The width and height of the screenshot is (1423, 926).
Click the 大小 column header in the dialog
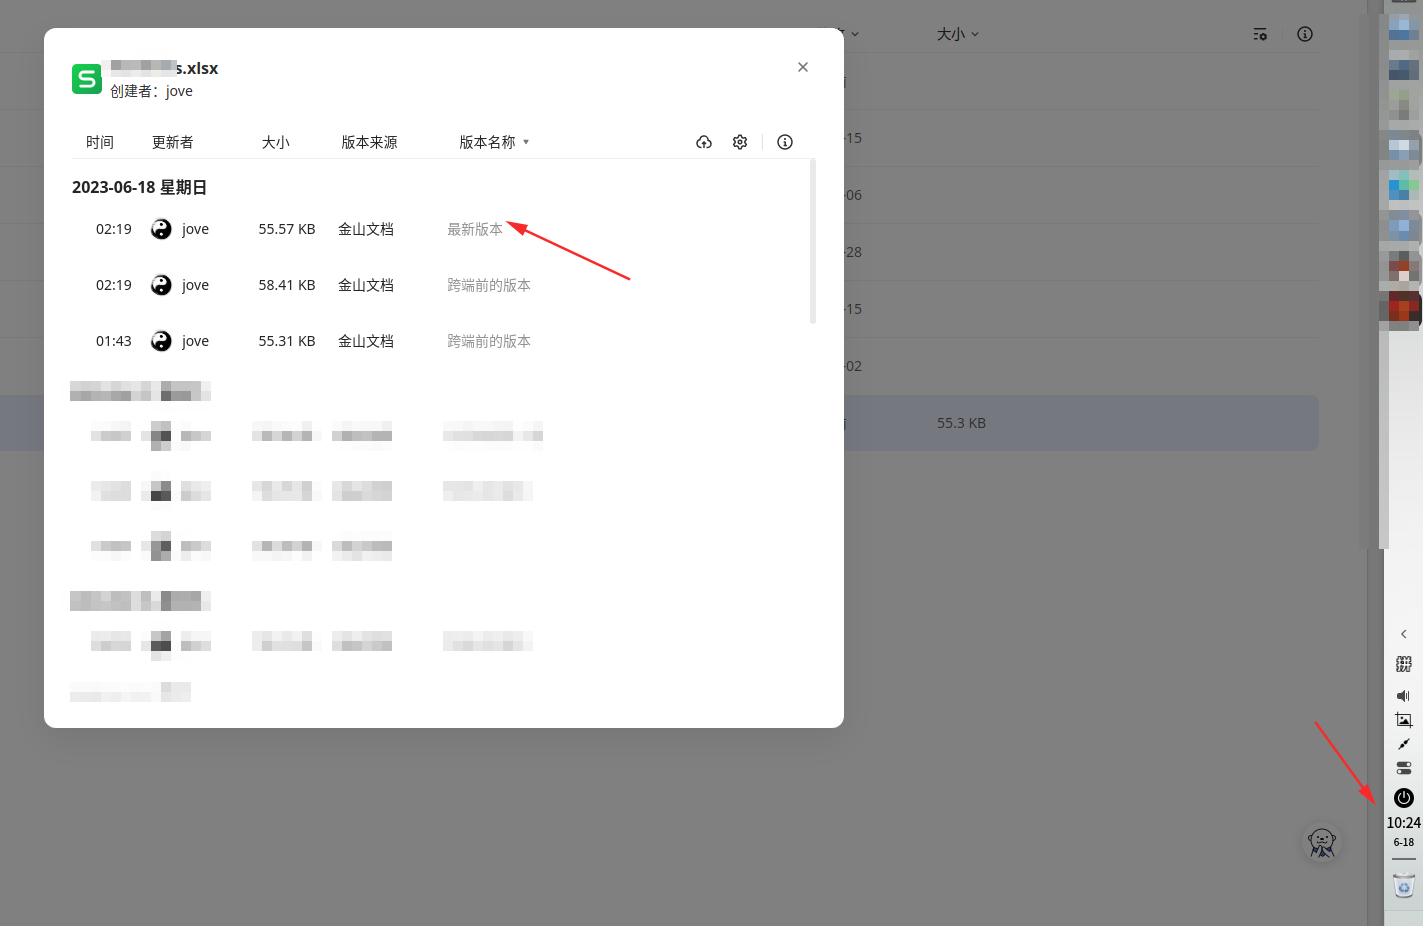coord(276,142)
